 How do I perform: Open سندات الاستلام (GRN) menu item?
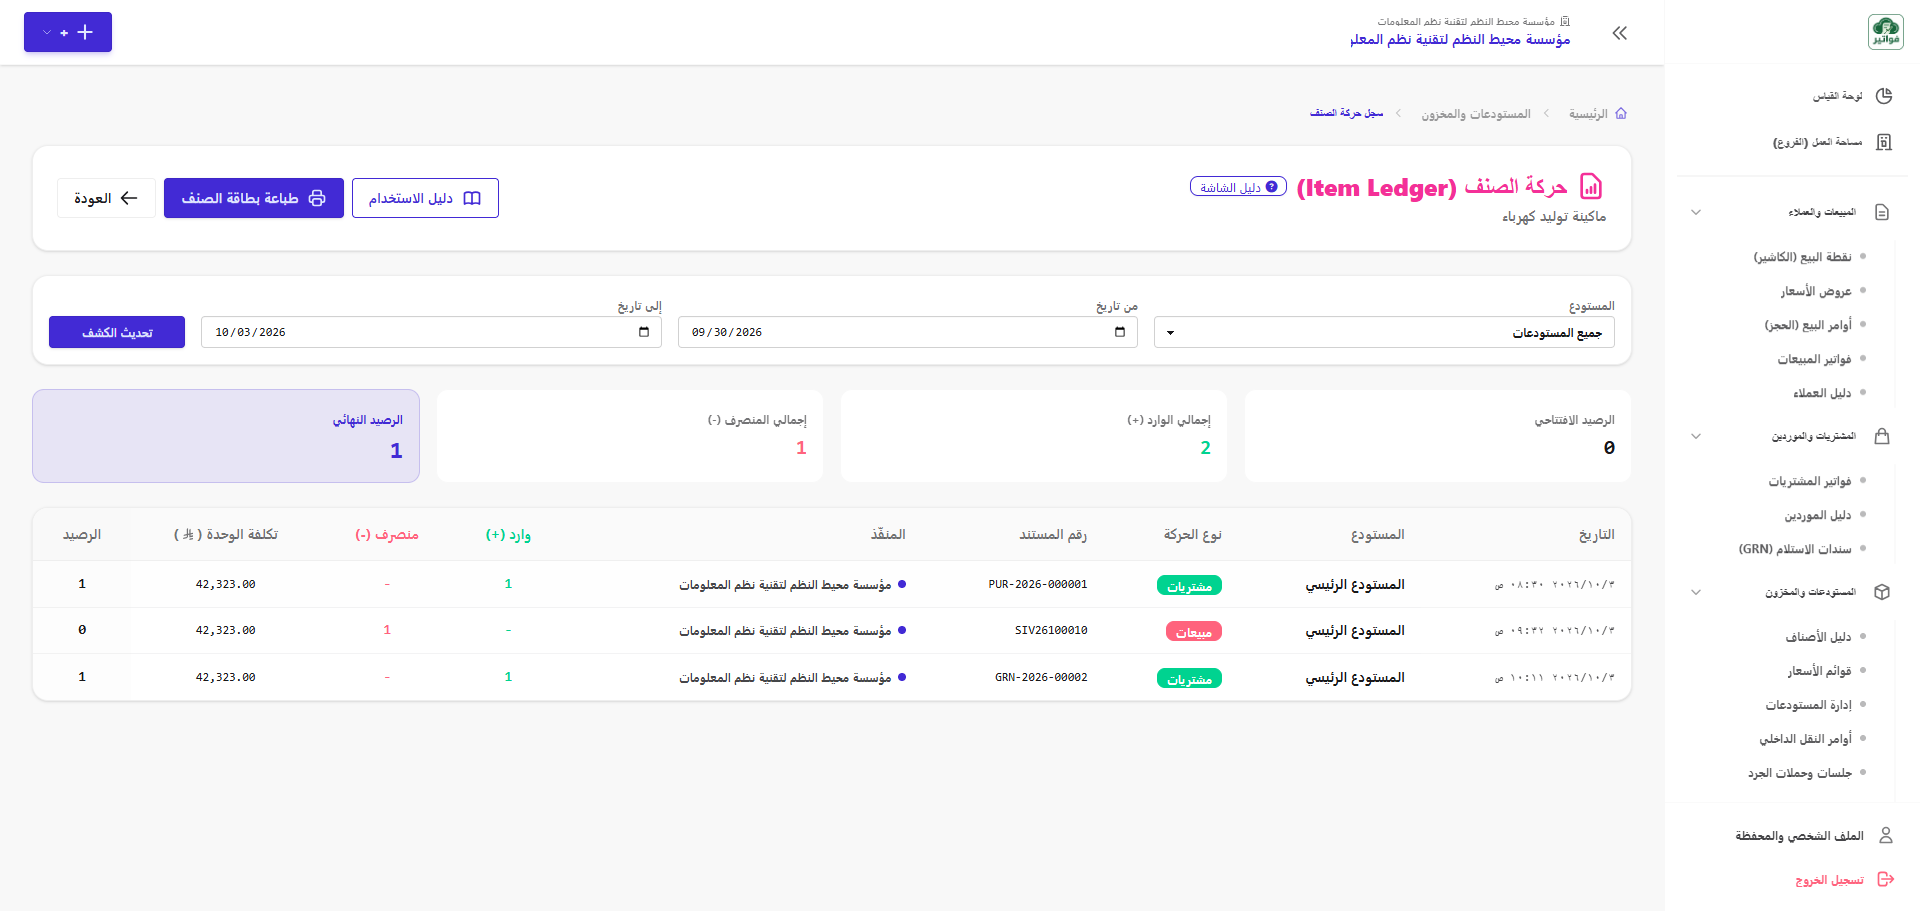coord(1795,549)
